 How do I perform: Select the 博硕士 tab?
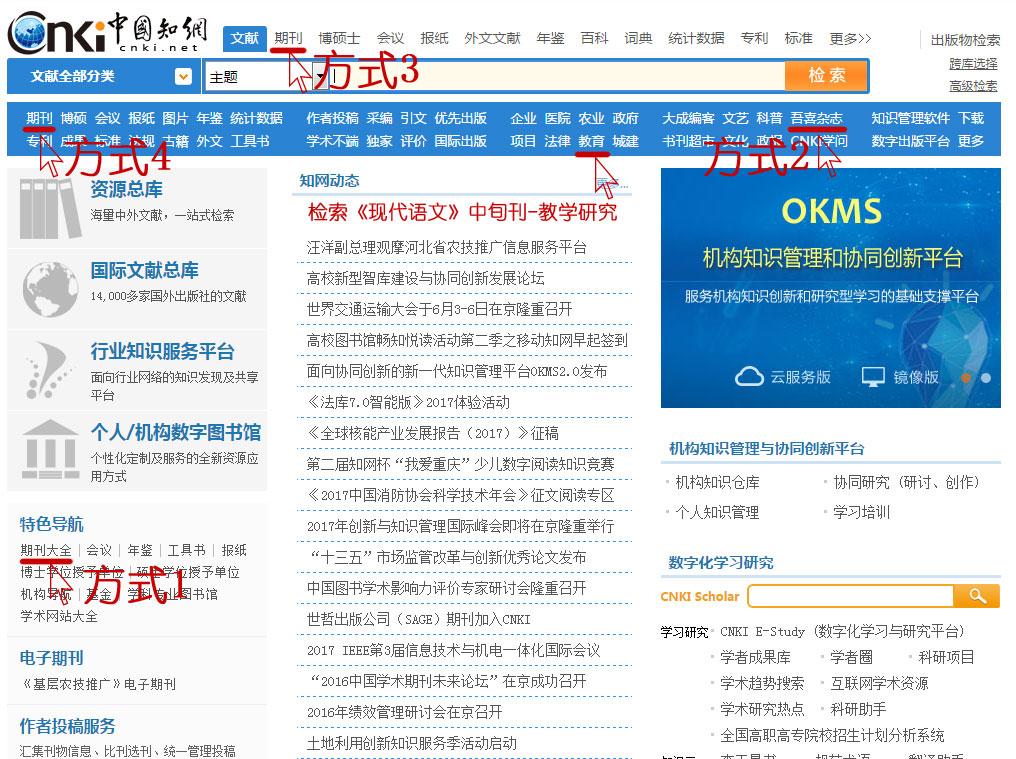click(x=339, y=38)
